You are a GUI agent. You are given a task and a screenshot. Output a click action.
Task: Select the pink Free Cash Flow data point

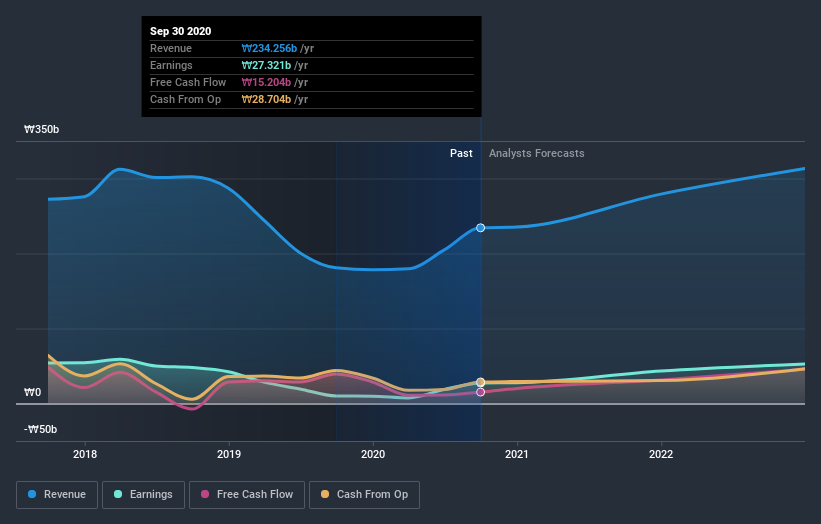[x=481, y=392]
